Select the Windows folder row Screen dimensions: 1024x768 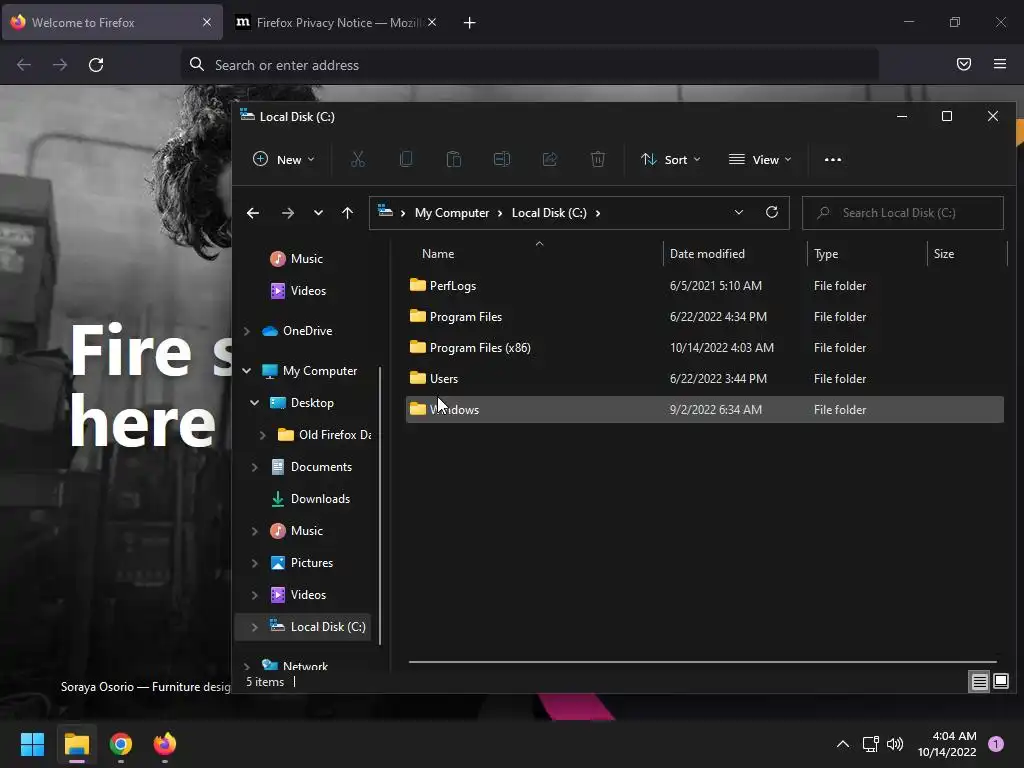pyautogui.click(x=705, y=409)
